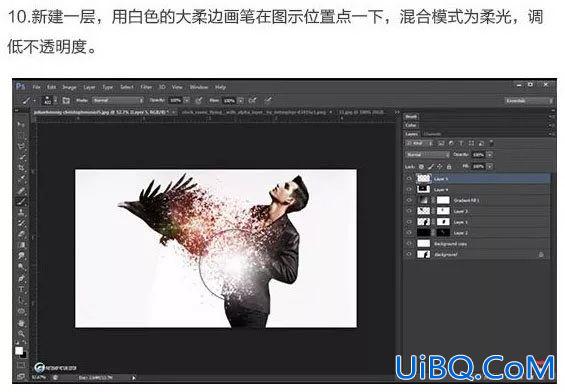The image size is (565, 392).
Task: Click the foreground color swatch
Action: (x=18, y=351)
